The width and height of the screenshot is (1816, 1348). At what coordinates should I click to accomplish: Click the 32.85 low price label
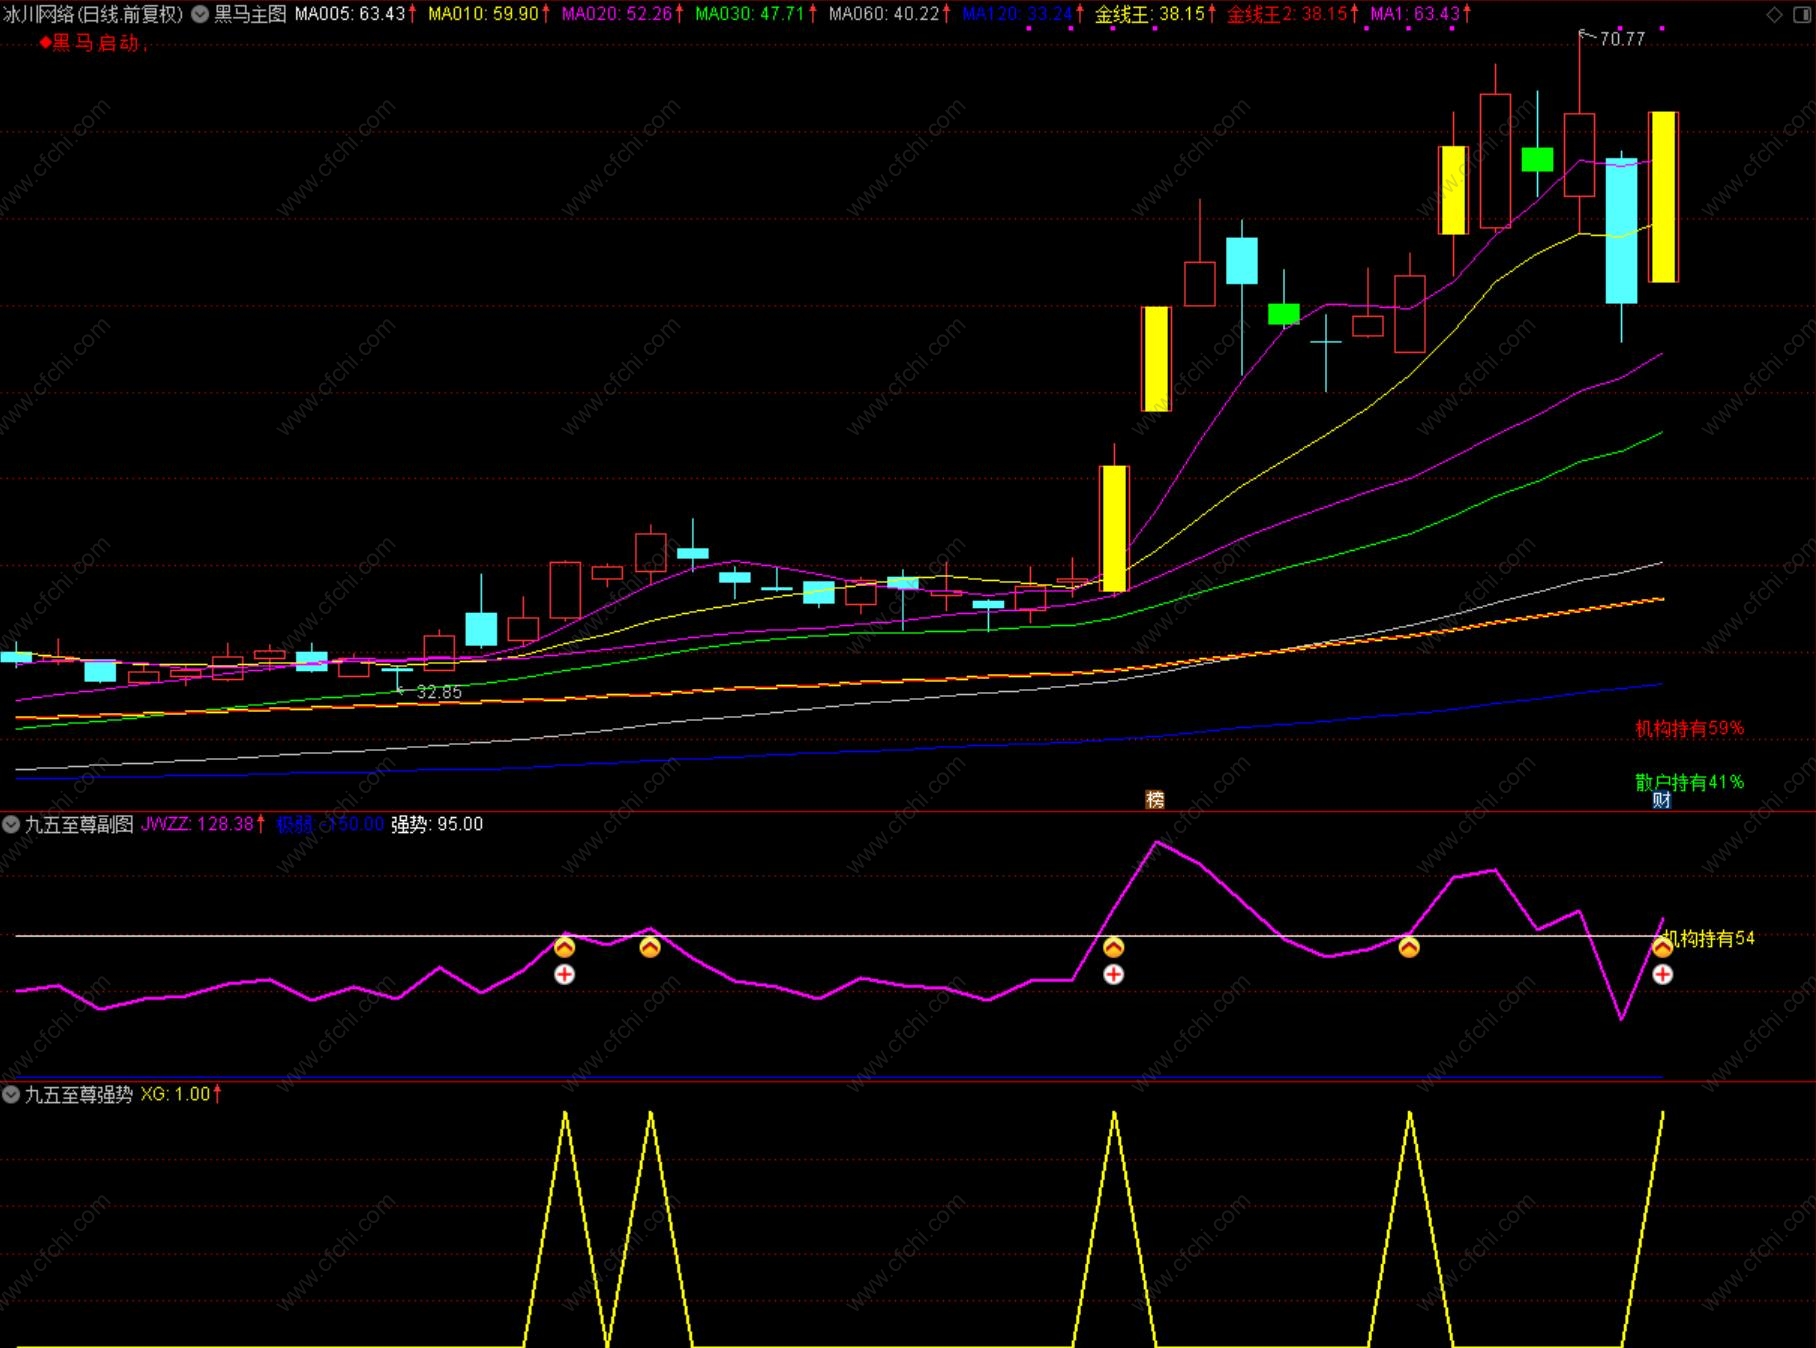coord(439,692)
